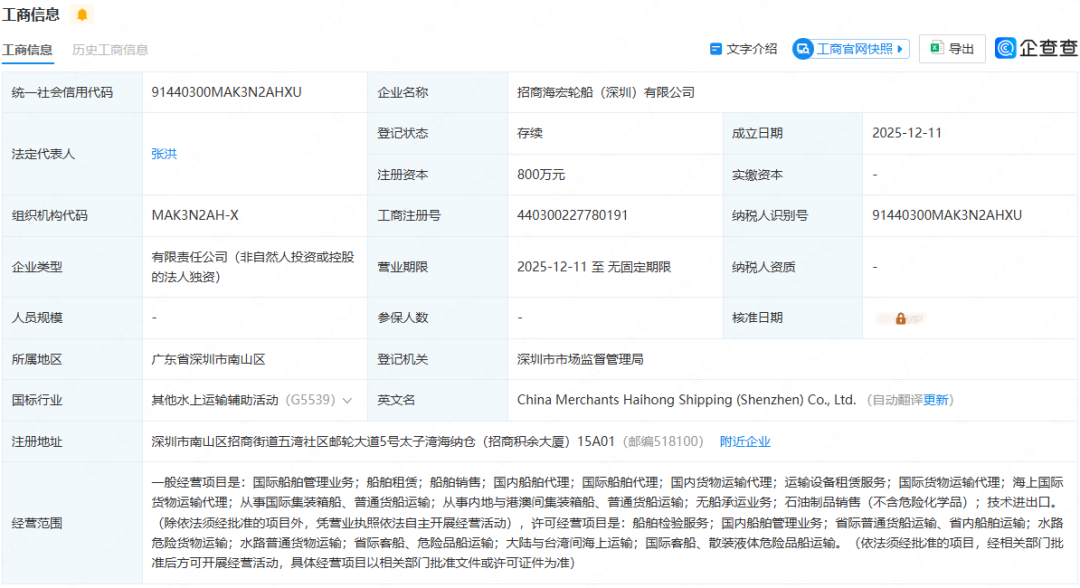
Task: Expand the 国标行业 G5539 chevron
Action: coord(347,400)
